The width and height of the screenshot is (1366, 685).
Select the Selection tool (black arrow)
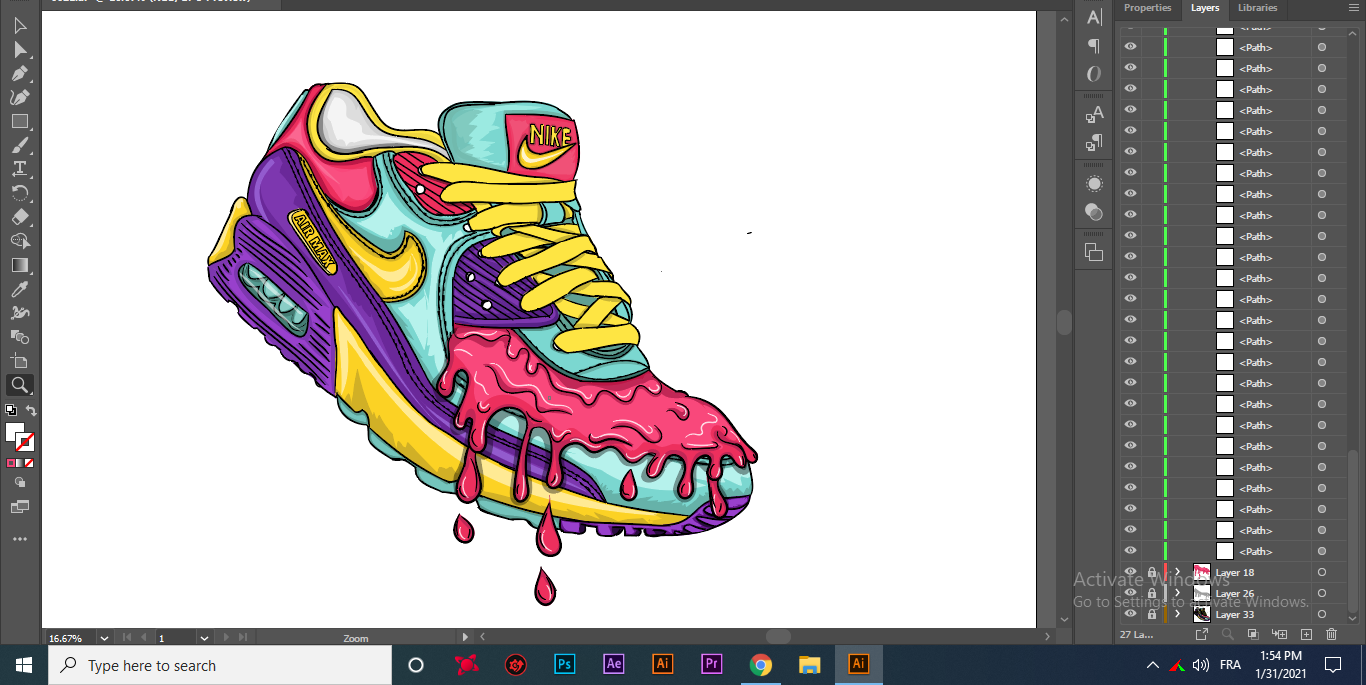tap(19, 26)
